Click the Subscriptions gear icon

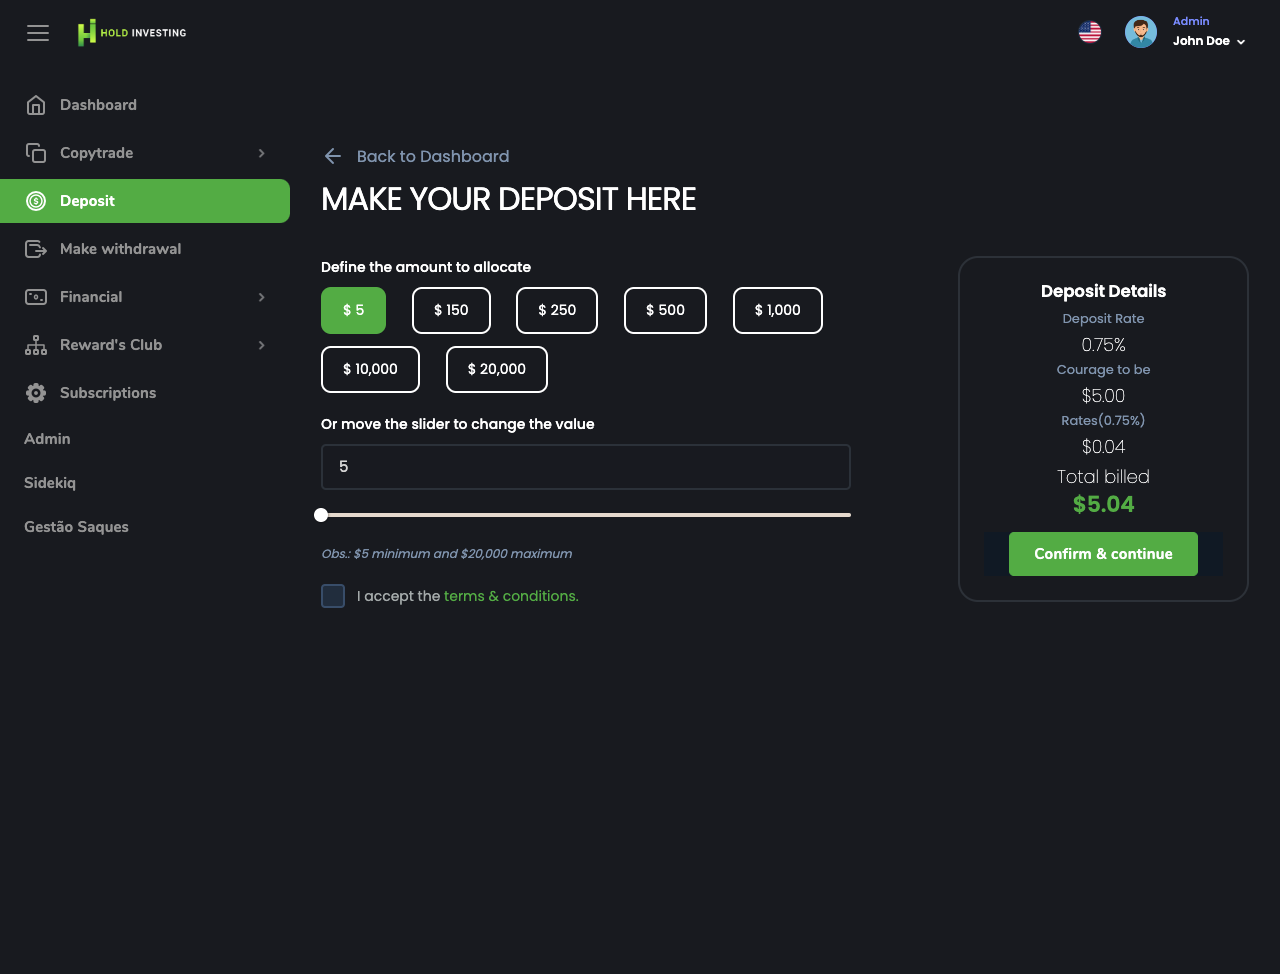coord(36,393)
